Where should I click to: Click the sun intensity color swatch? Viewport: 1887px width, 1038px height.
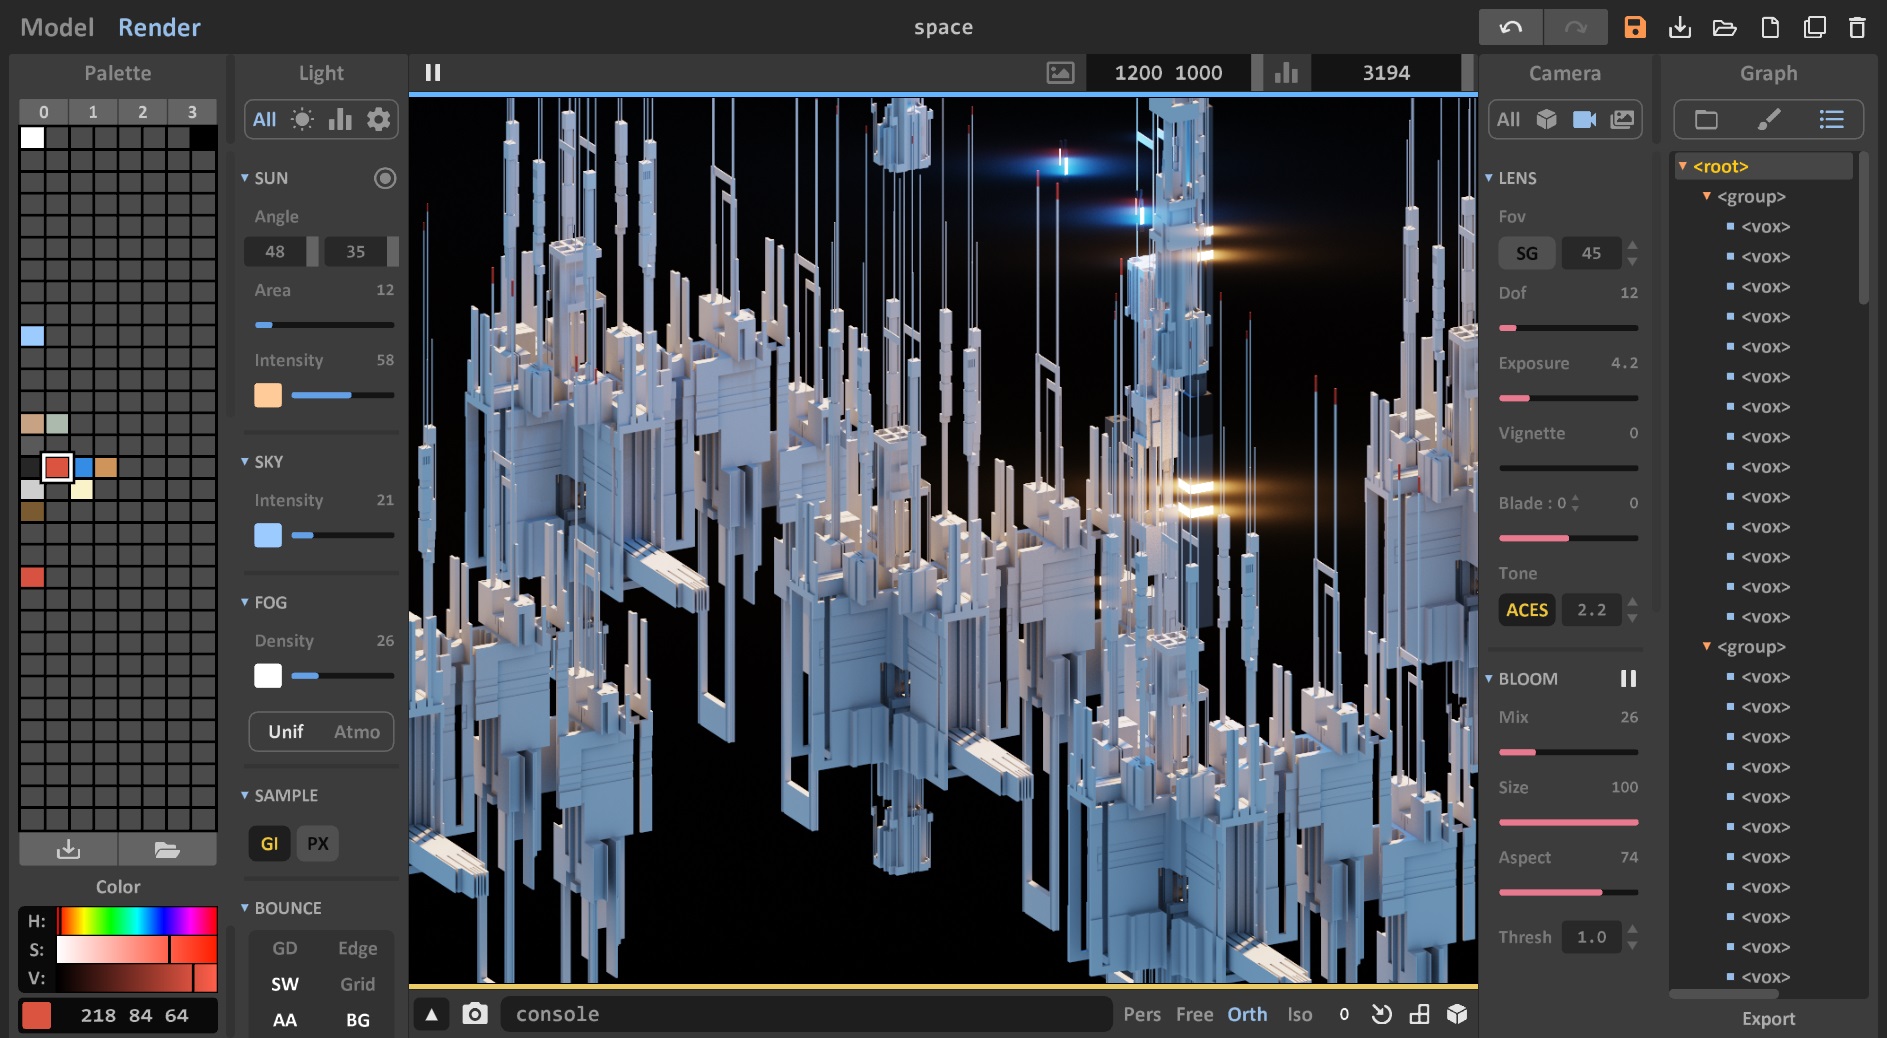268,395
